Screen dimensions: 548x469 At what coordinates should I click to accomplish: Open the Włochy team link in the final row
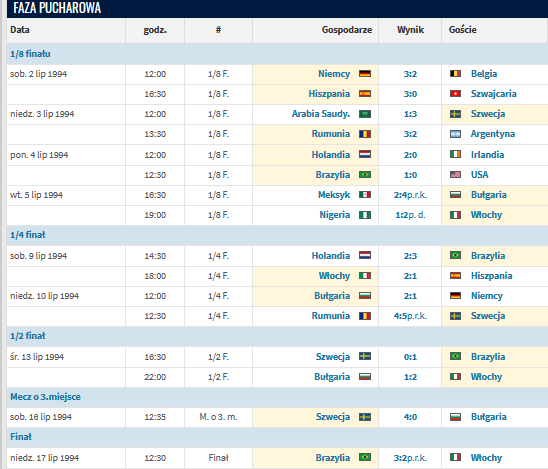pyautogui.click(x=486, y=458)
